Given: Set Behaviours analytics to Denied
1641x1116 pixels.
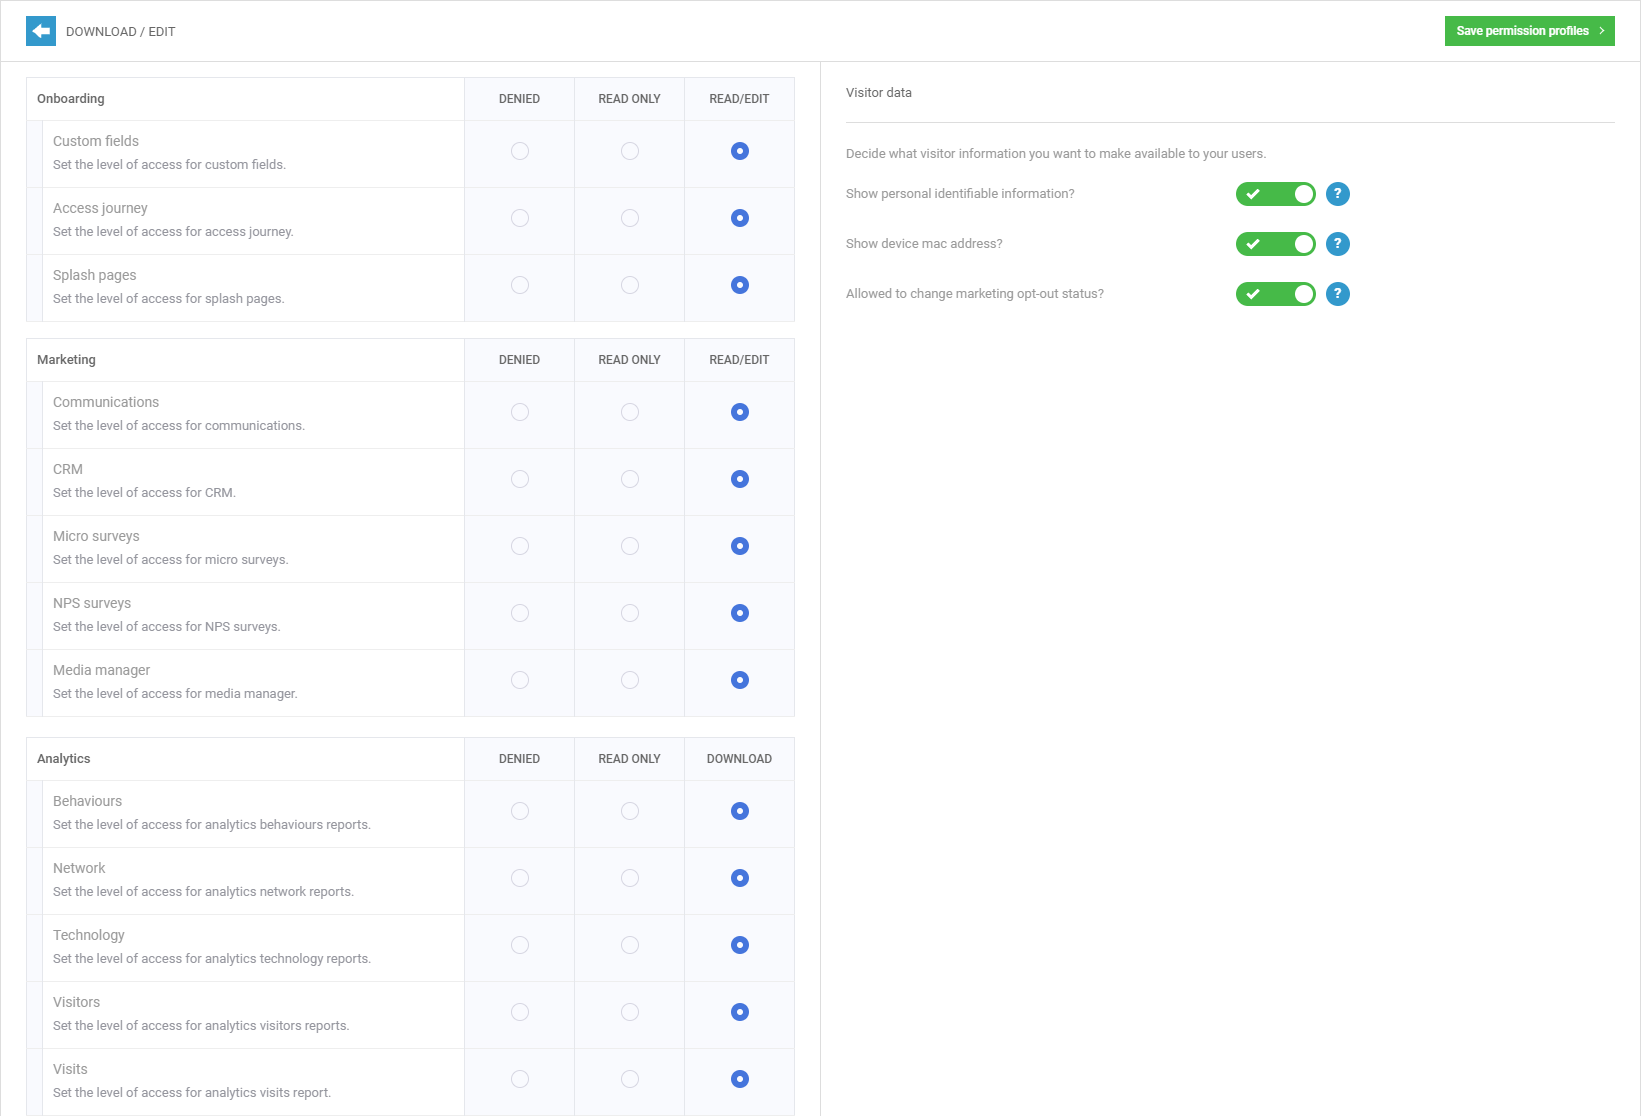Looking at the screenshot, I should pyautogui.click(x=520, y=811).
